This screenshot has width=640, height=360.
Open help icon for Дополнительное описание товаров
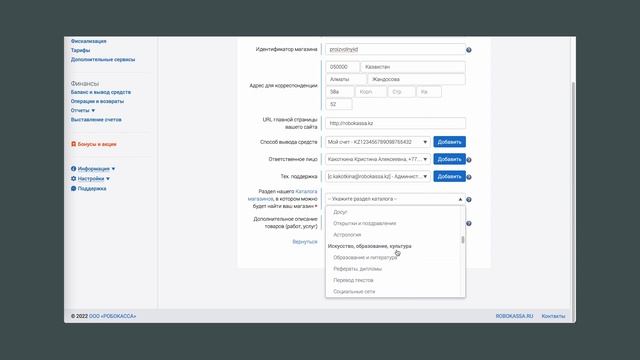click(x=469, y=223)
